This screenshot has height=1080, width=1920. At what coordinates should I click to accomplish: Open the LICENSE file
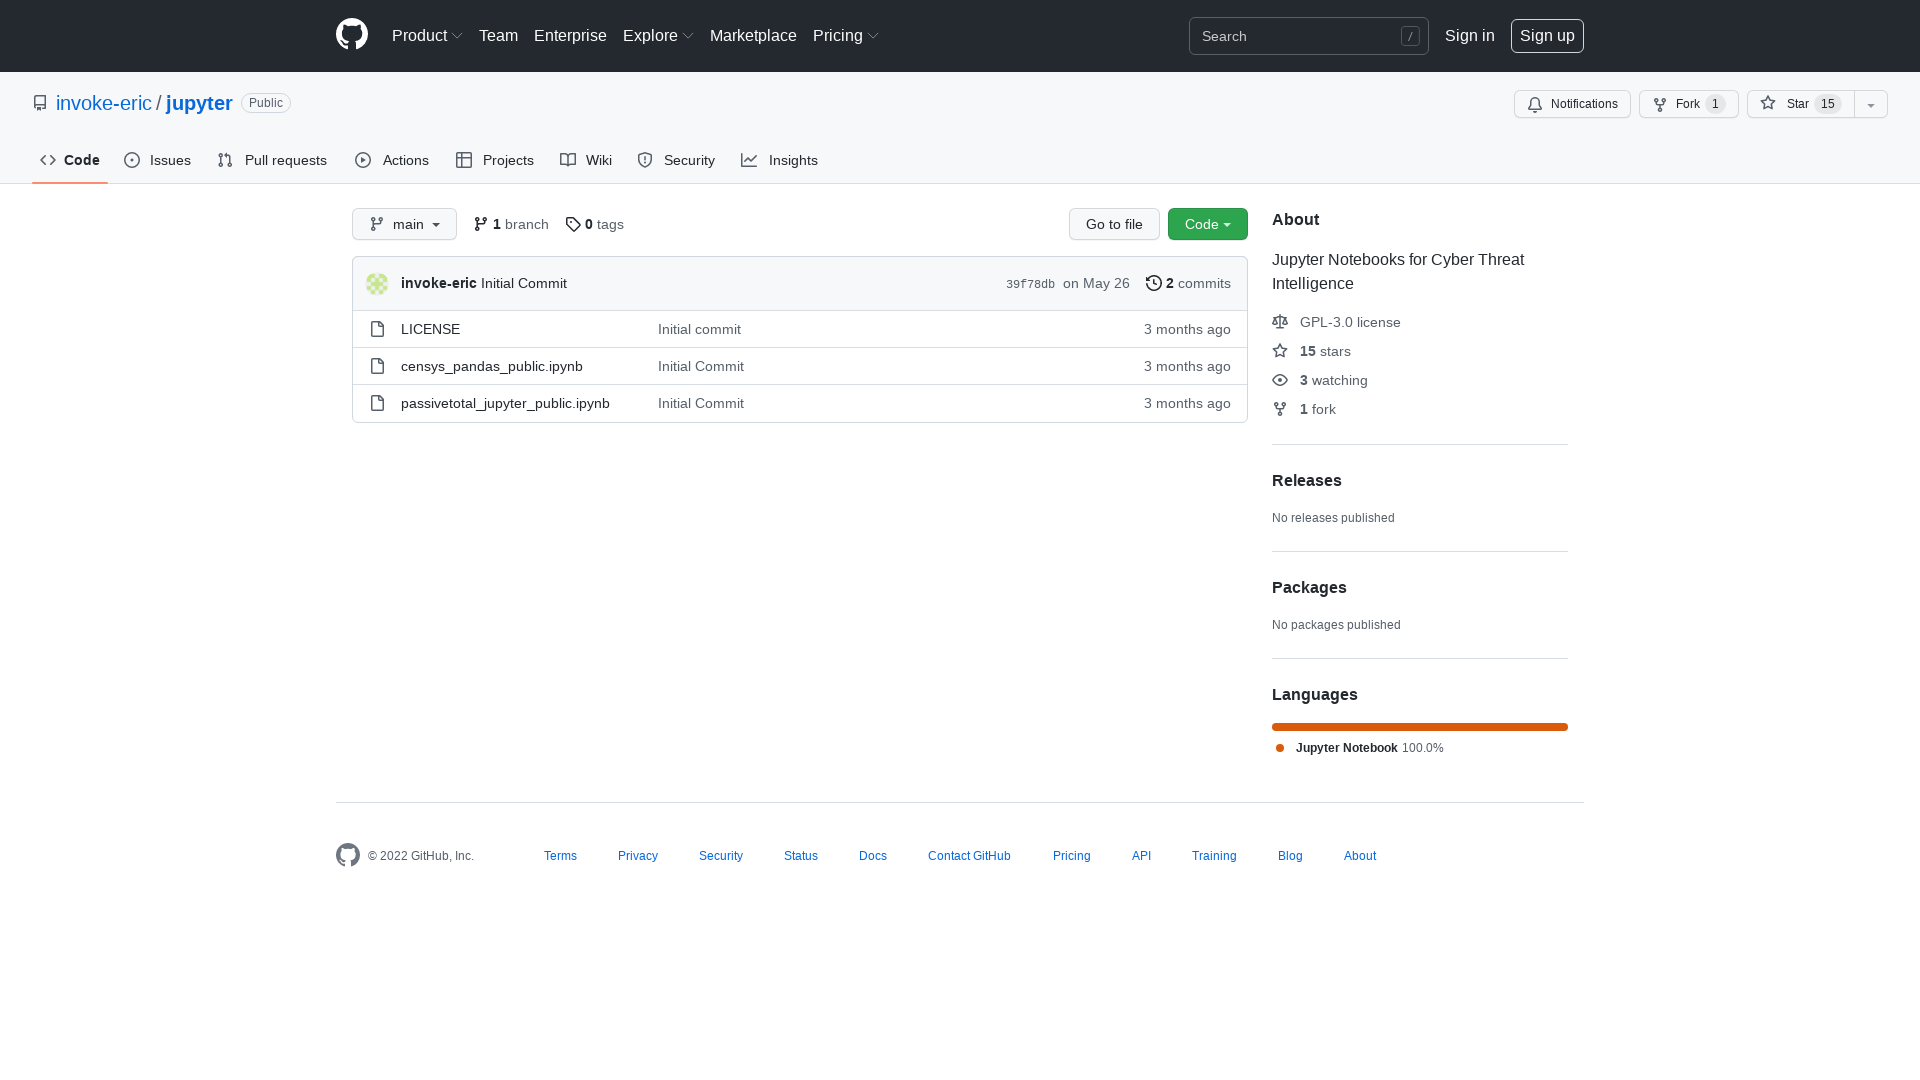pyautogui.click(x=430, y=329)
